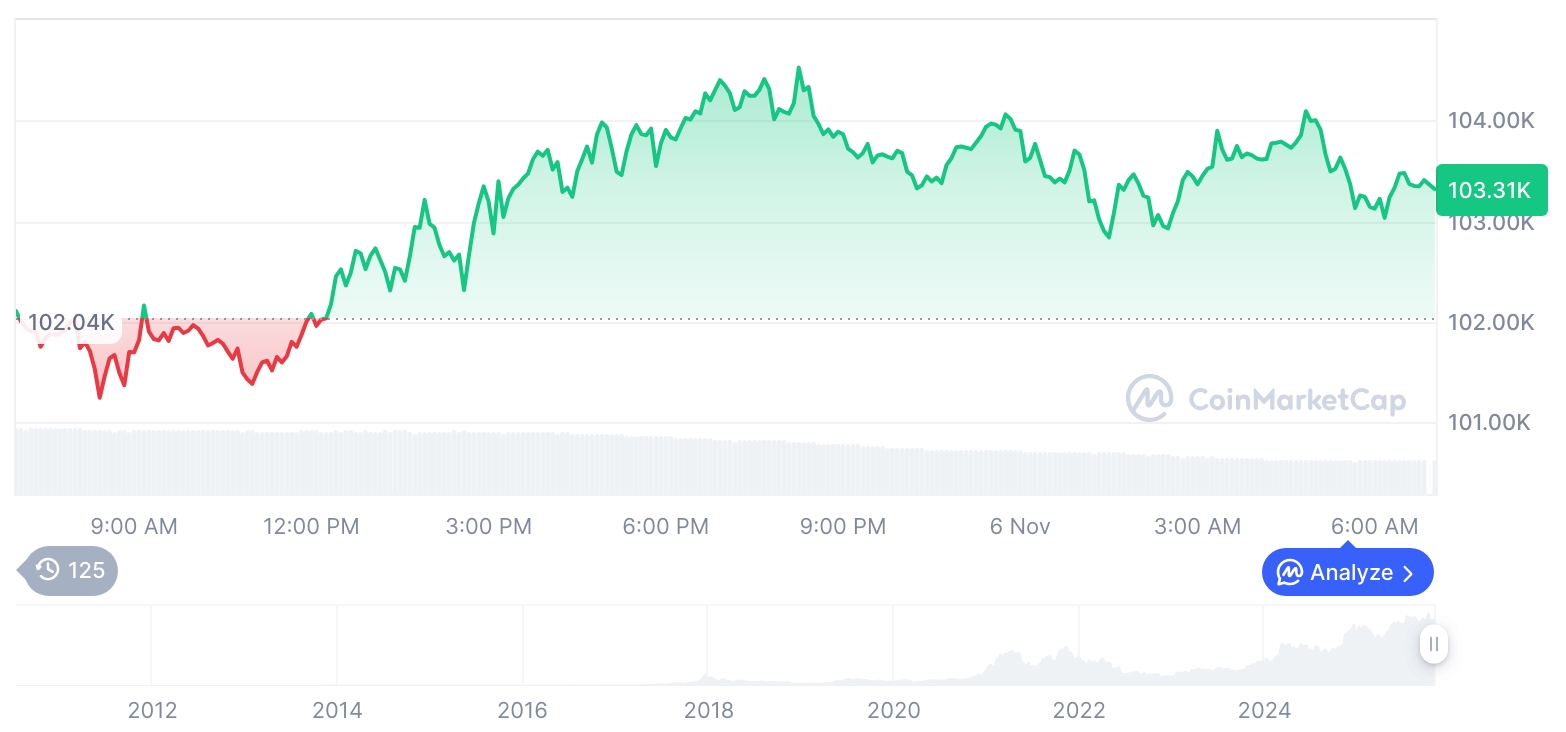Select the 12:00 PM time axis label
The height and width of the screenshot is (732, 1566).
click(311, 526)
